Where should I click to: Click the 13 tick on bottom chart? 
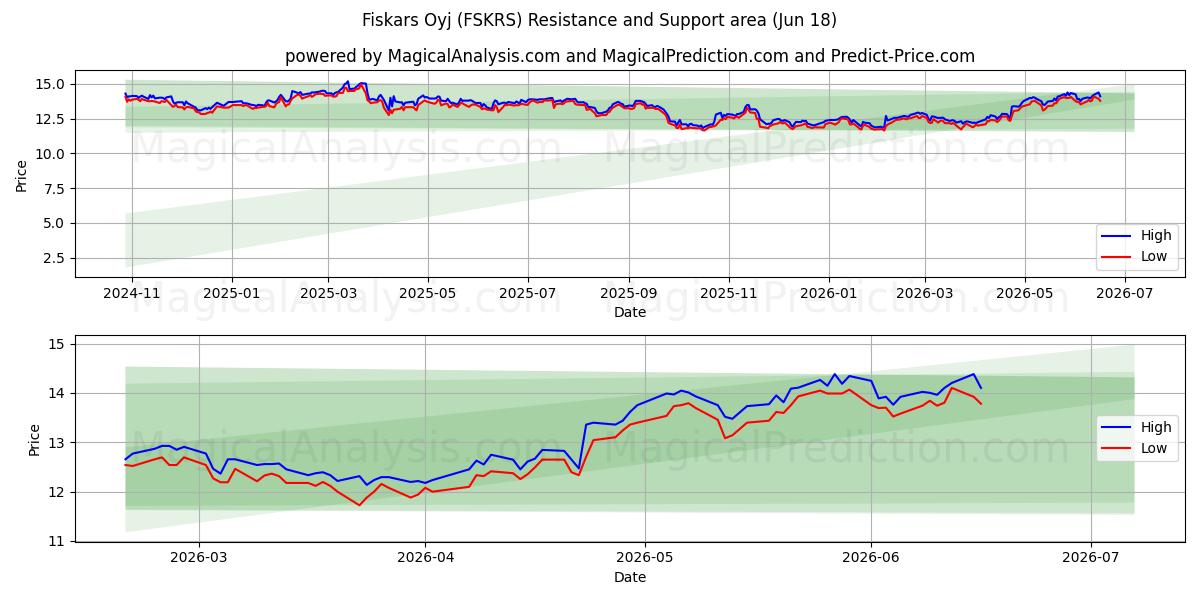(x=55, y=443)
